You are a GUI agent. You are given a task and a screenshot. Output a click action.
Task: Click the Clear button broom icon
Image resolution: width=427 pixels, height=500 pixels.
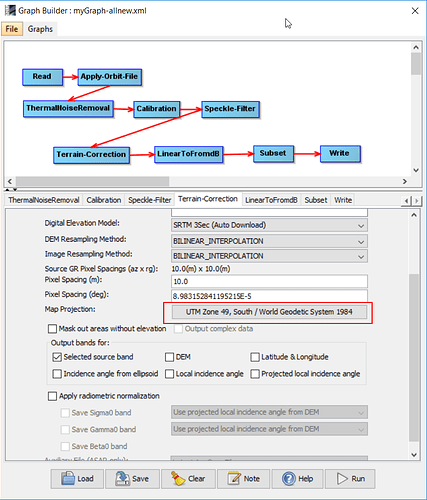point(178,479)
